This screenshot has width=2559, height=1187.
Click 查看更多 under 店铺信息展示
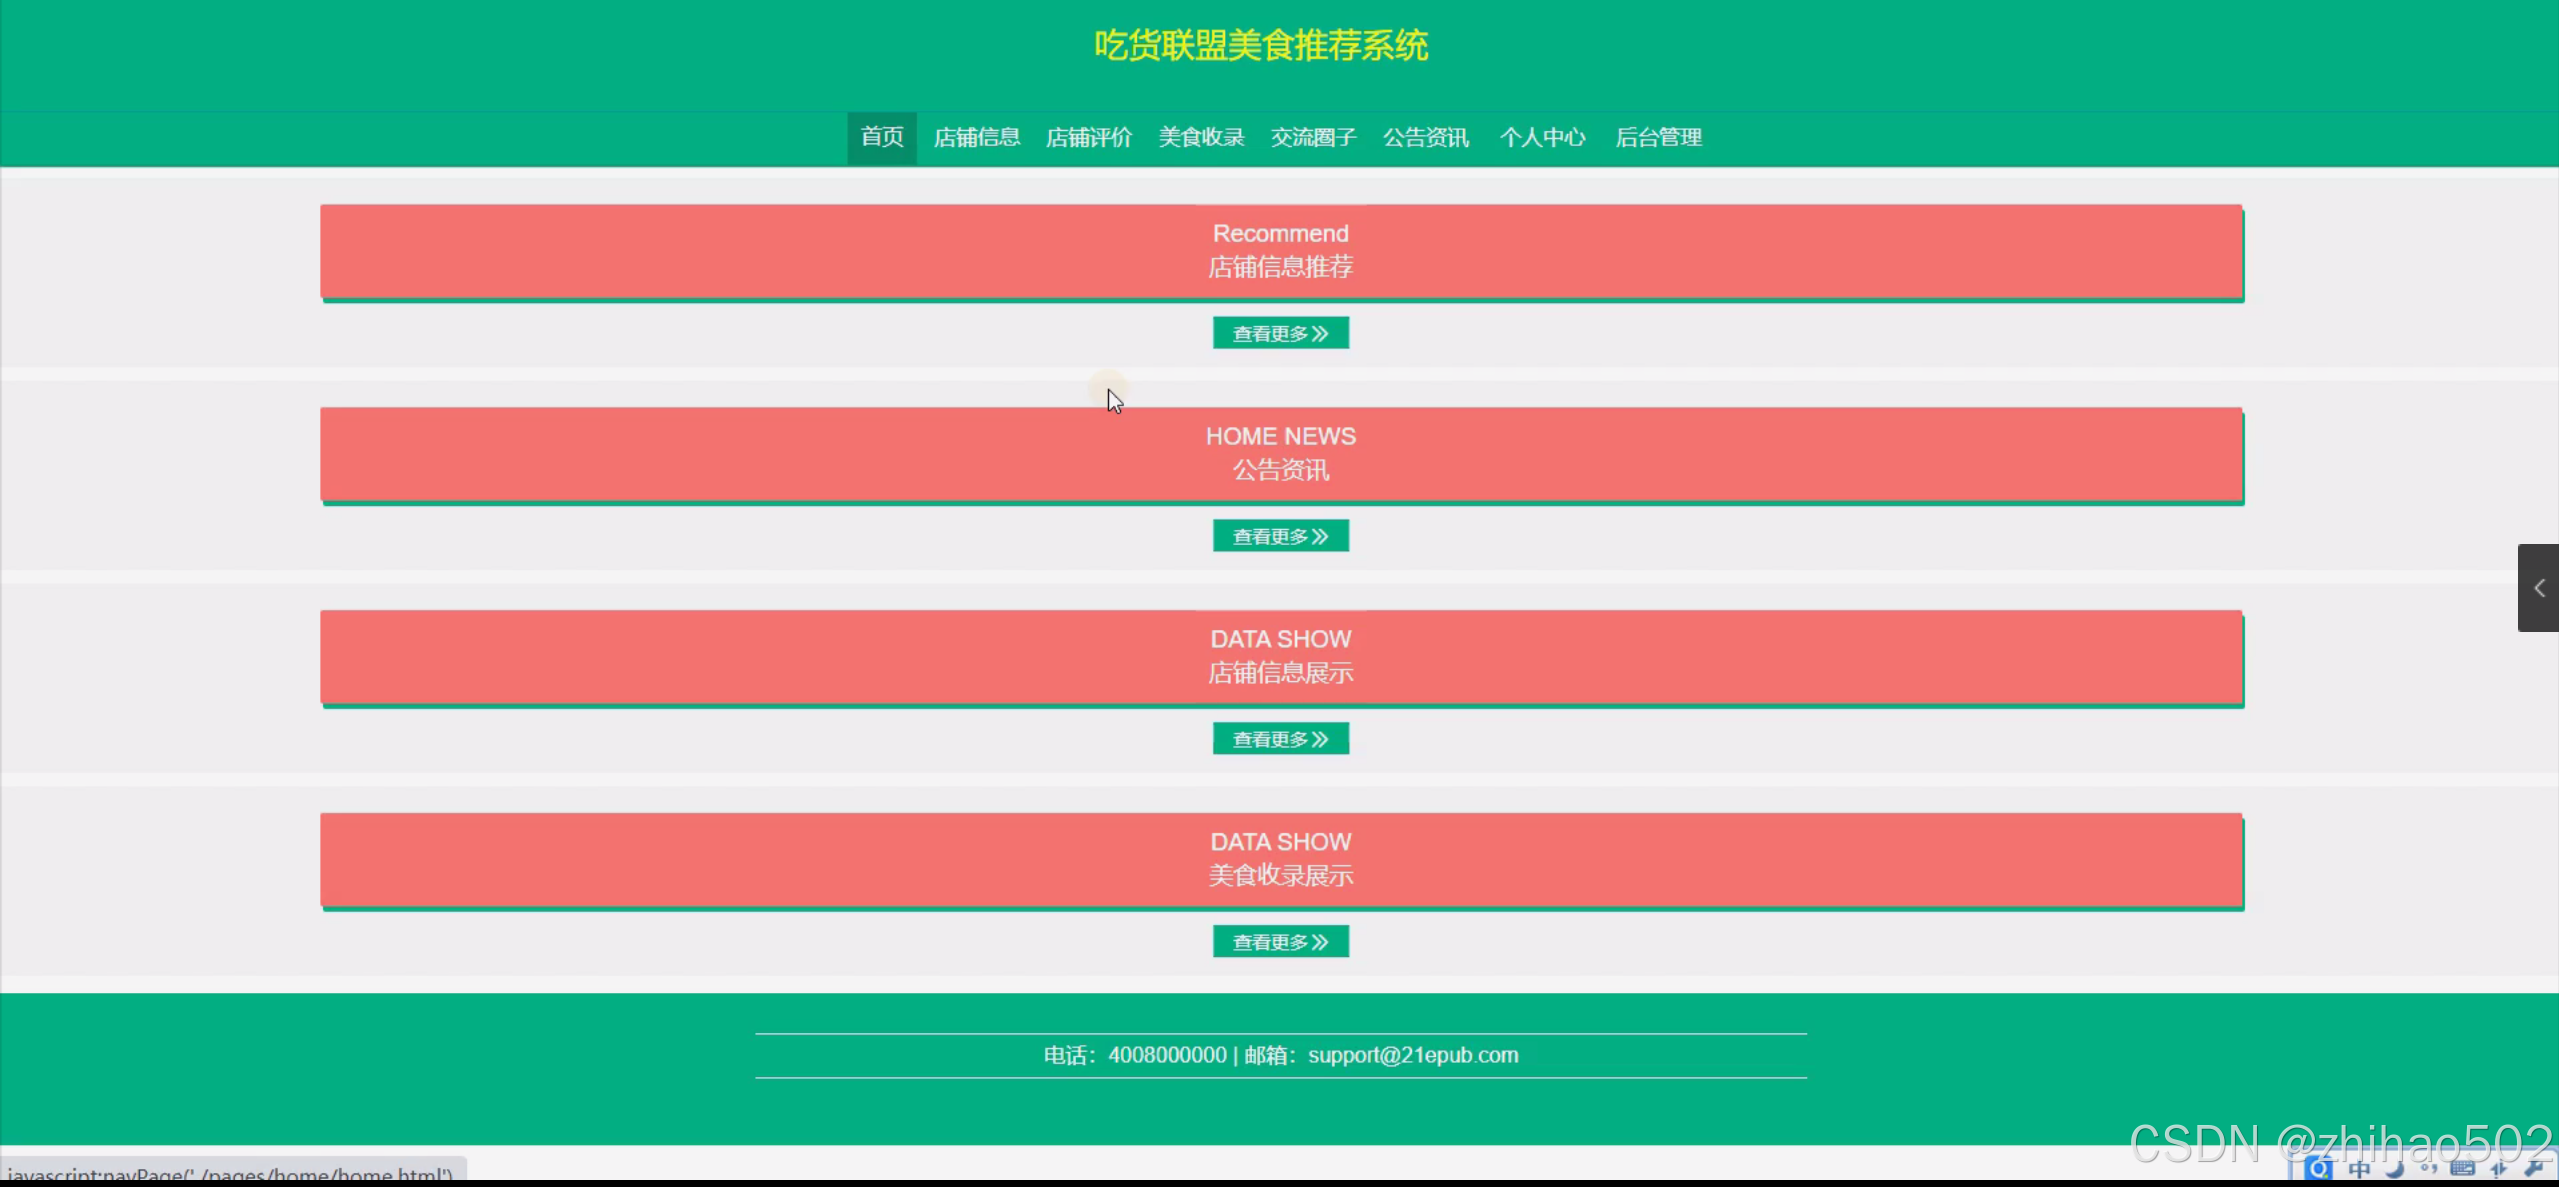(1280, 739)
